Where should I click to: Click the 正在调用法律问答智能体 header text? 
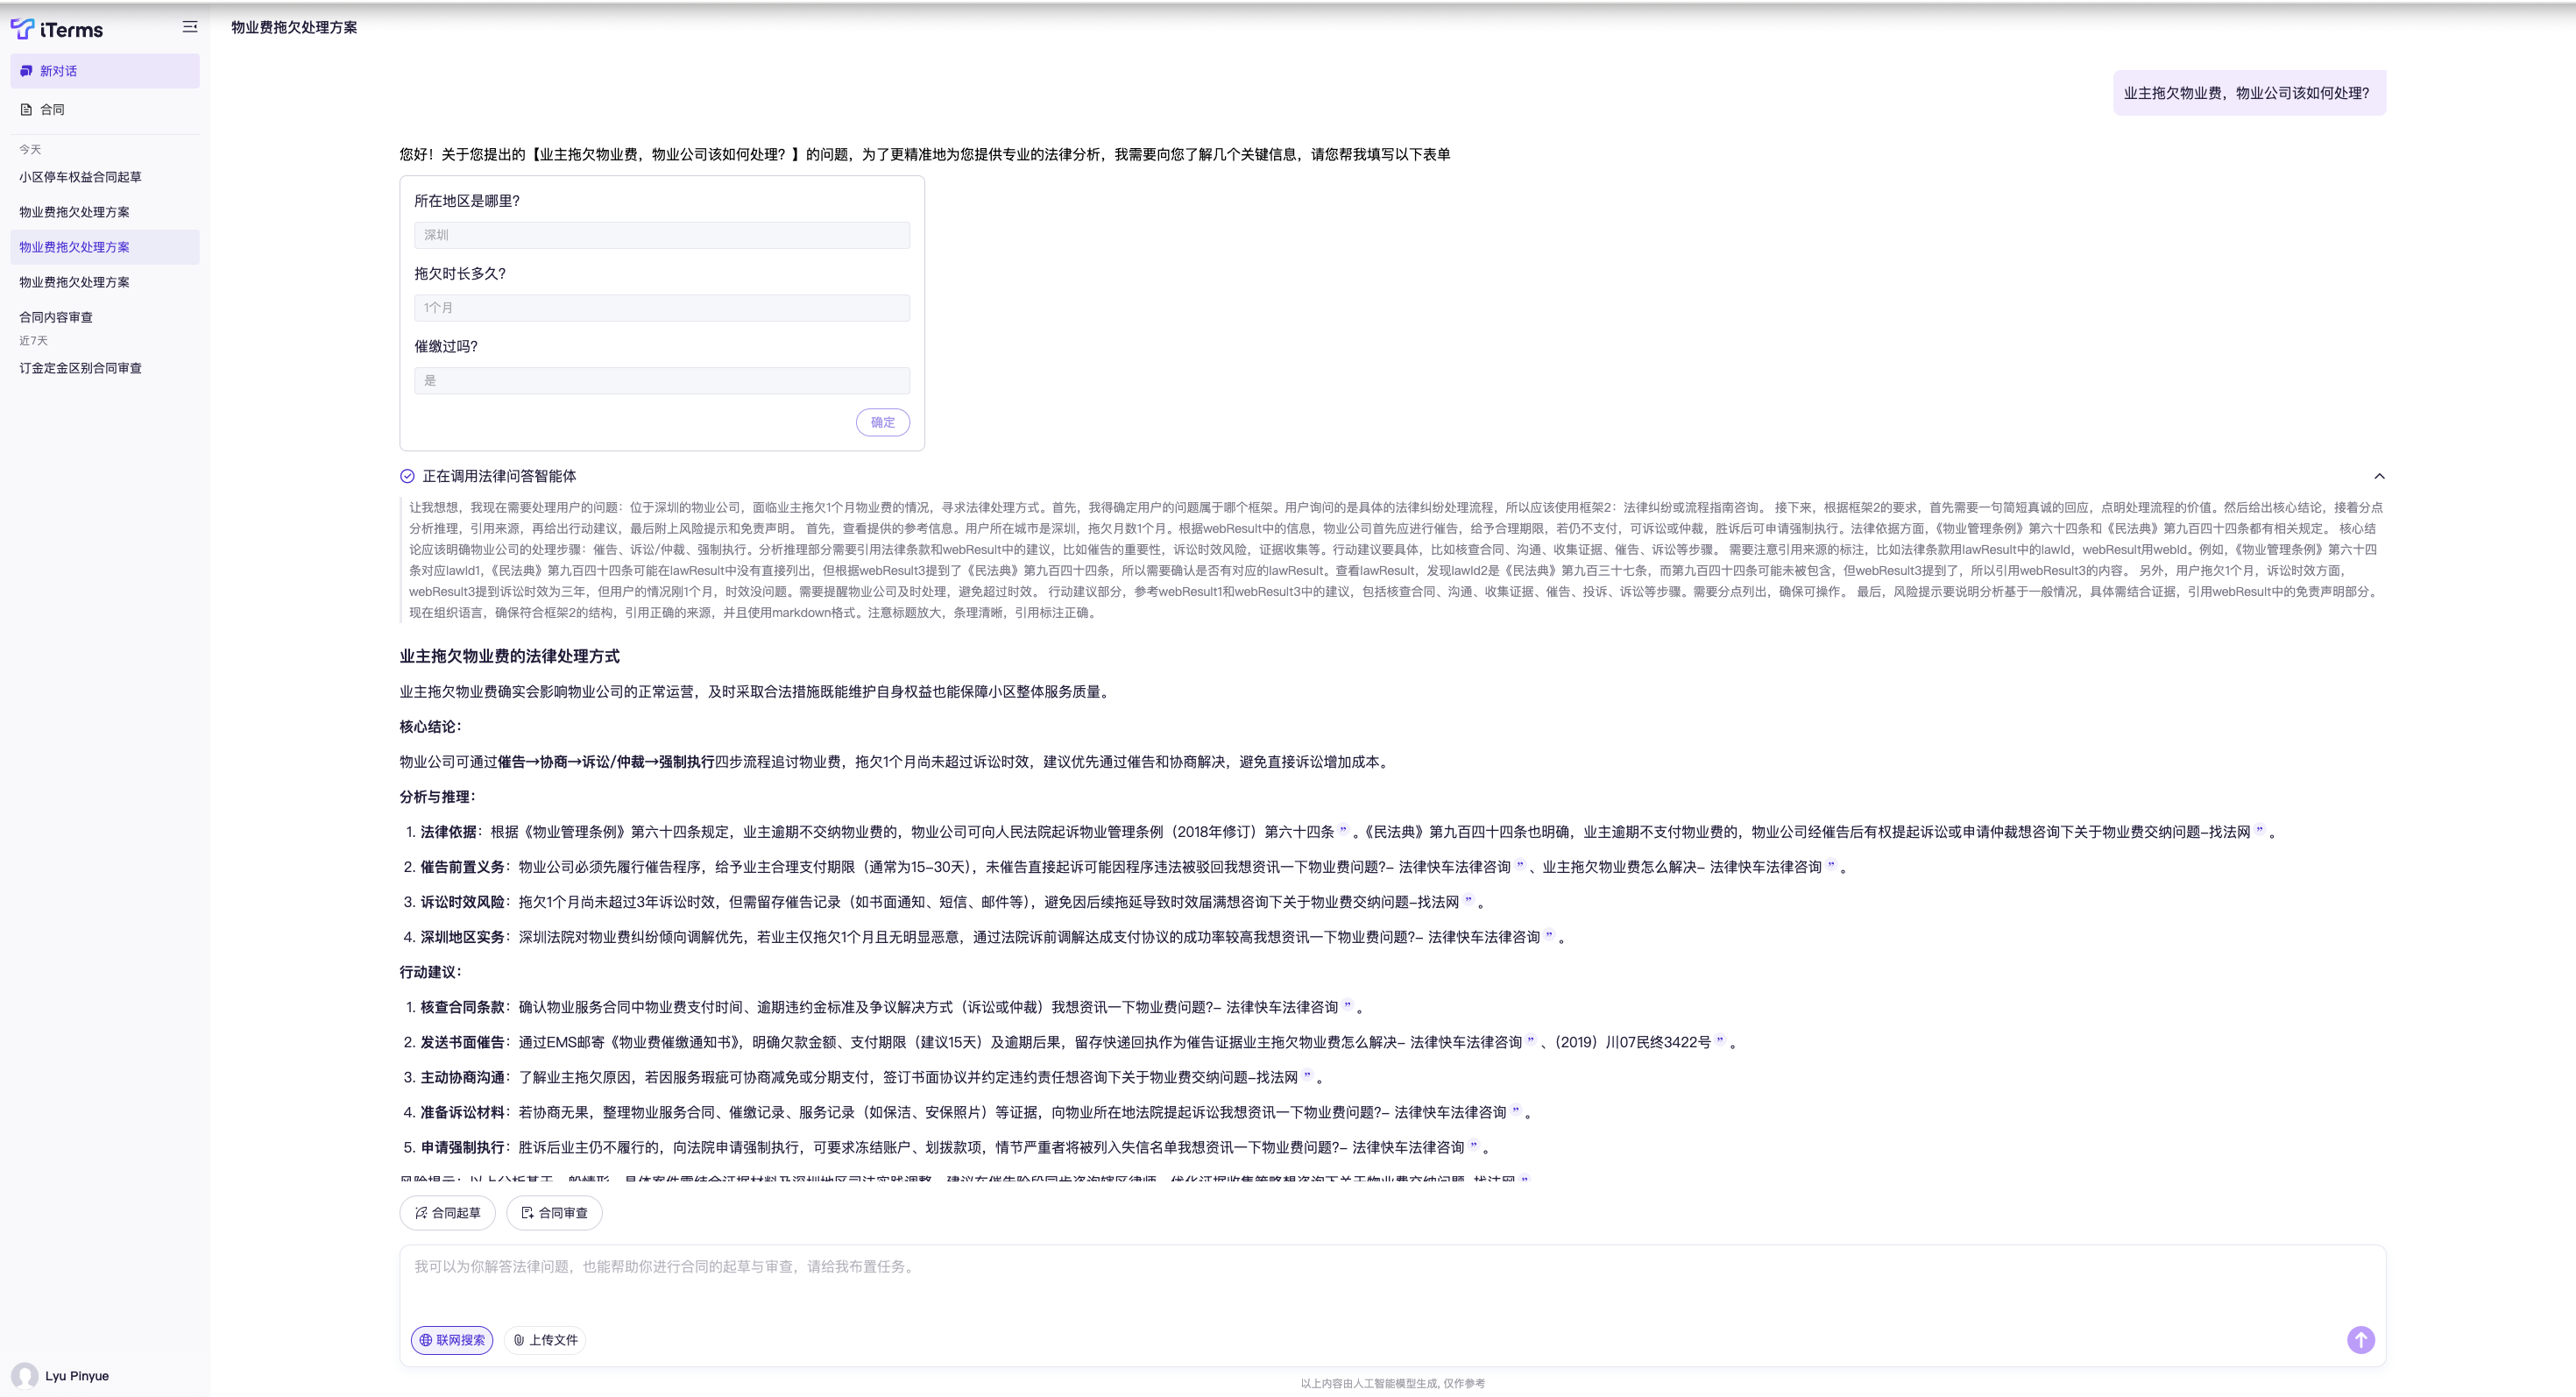pos(499,476)
